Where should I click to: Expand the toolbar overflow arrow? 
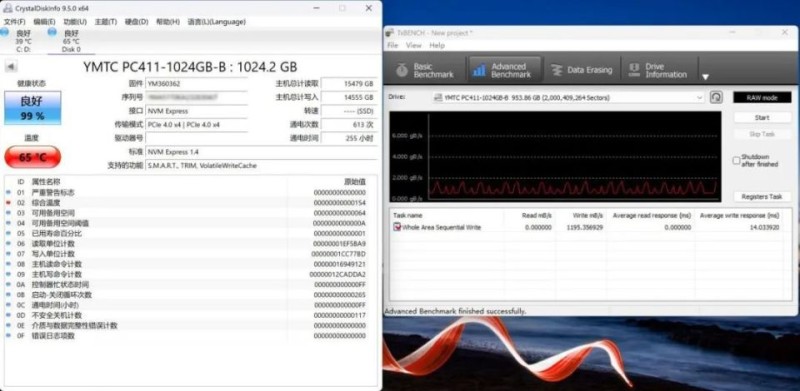[706, 77]
